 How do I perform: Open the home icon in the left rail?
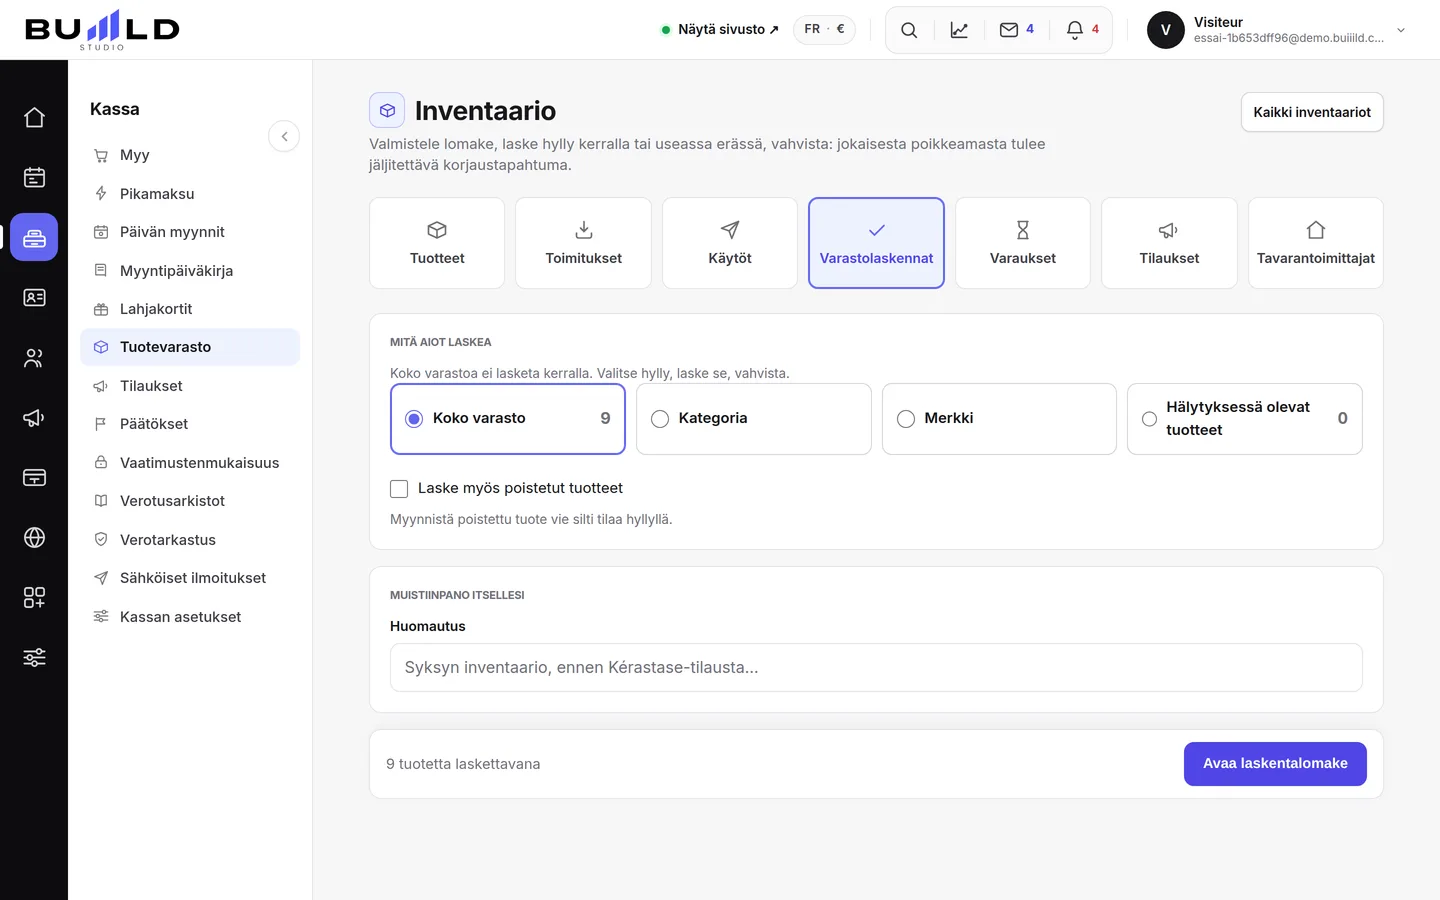point(34,118)
